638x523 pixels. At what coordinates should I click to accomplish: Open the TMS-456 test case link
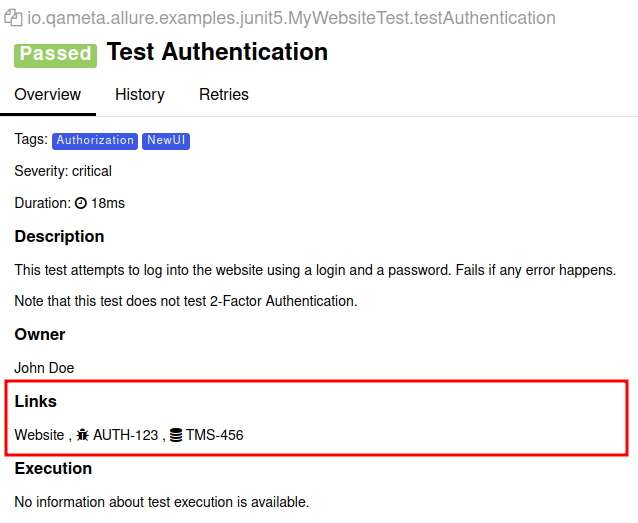click(214, 435)
